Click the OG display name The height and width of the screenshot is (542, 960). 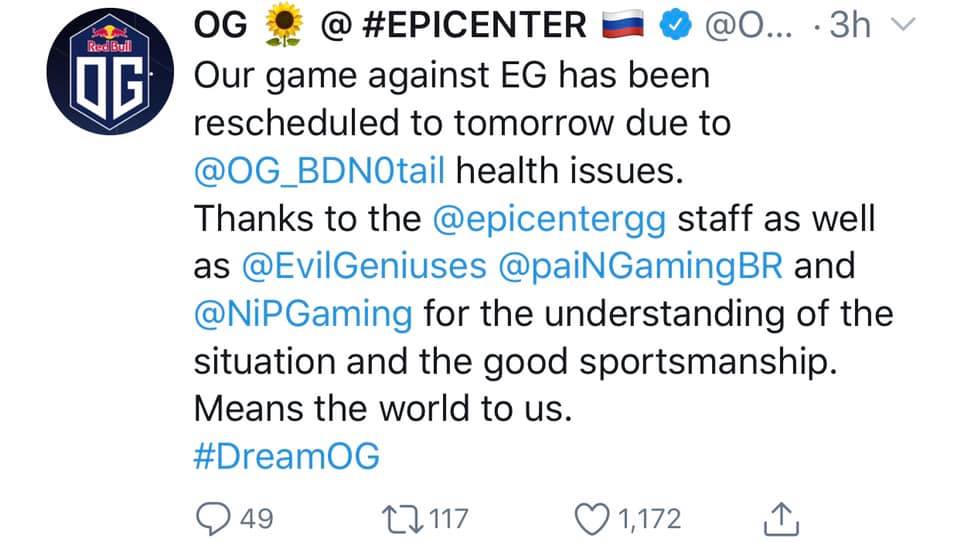[220, 26]
